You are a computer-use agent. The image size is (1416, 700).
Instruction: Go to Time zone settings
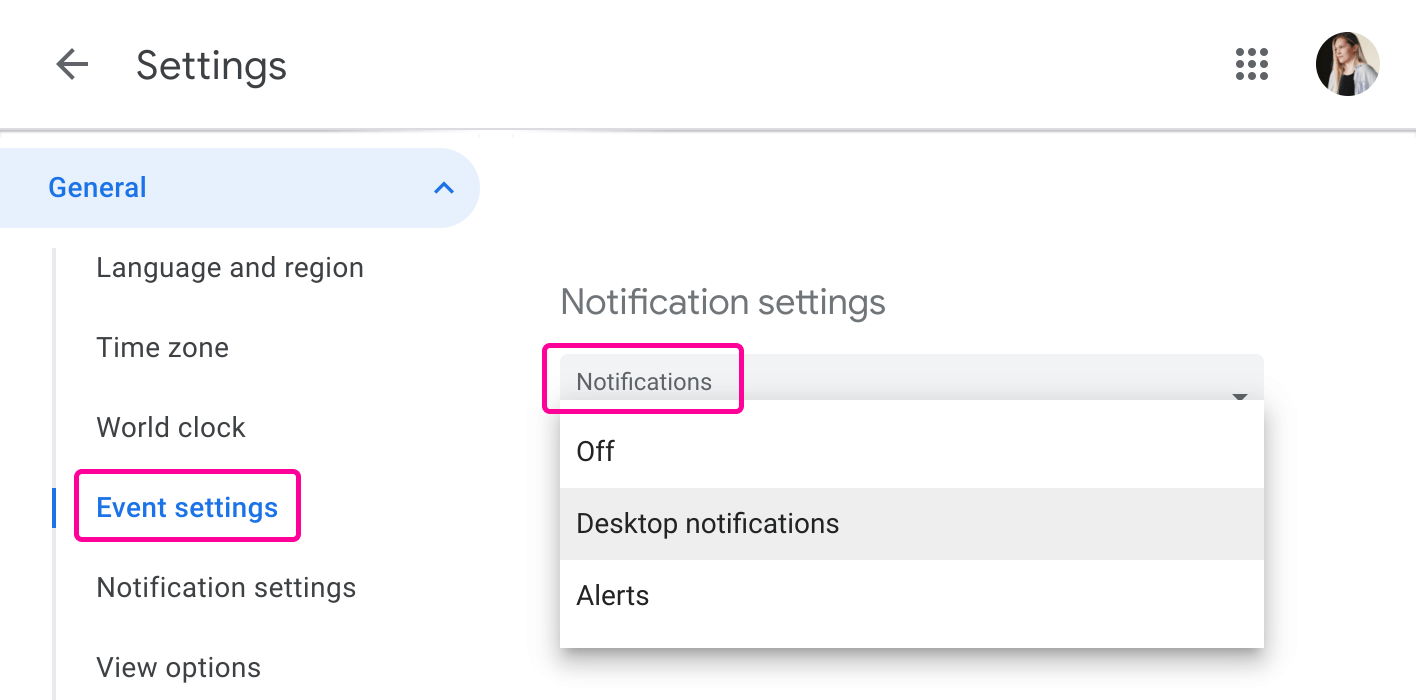(162, 347)
